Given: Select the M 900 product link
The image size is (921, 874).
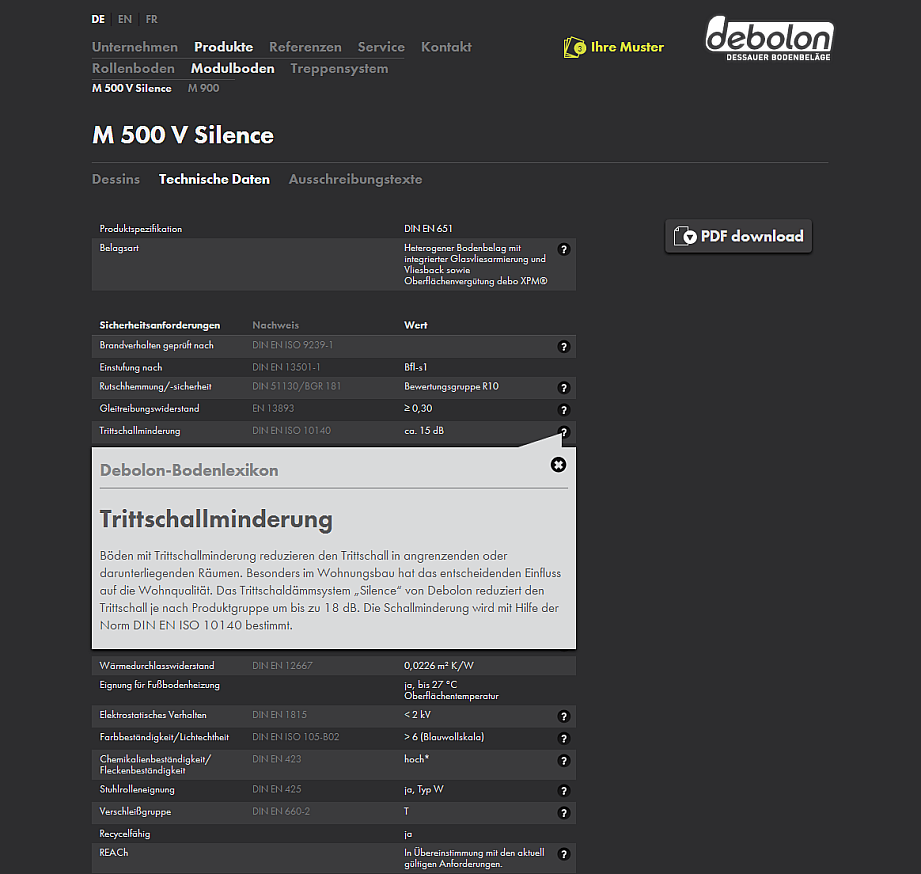Looking at the screenshot, I should coord(203,88).
